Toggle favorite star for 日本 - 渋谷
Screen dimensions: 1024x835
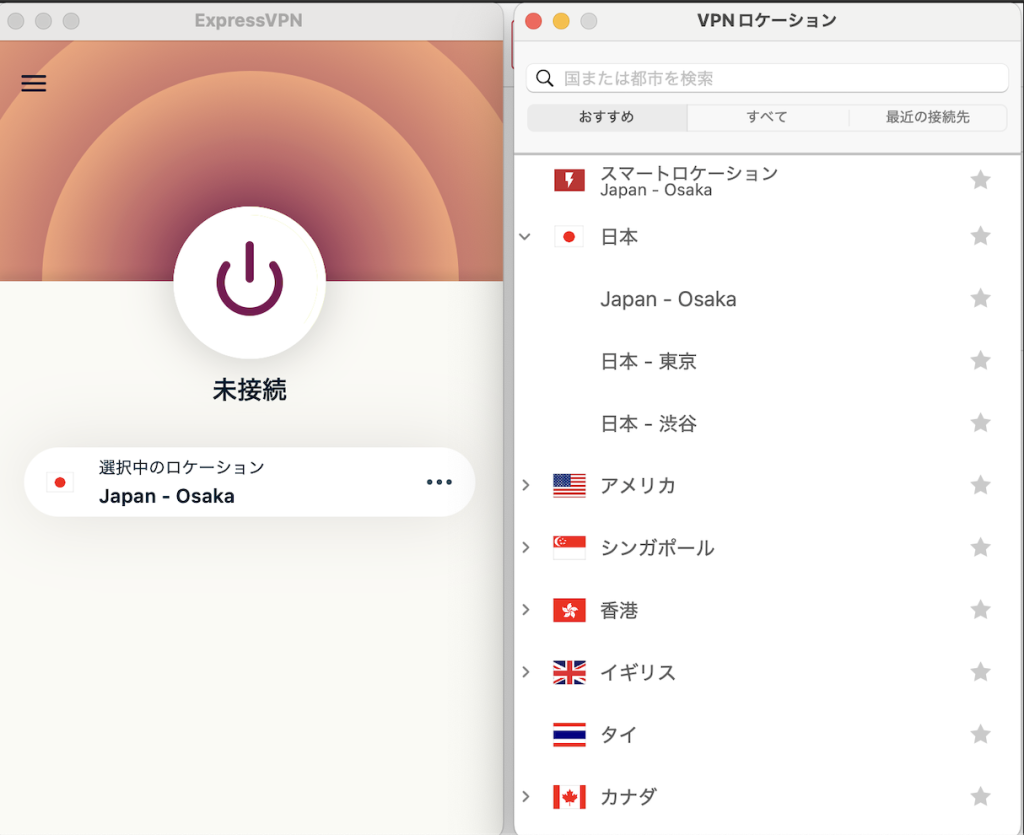(980, 423)
